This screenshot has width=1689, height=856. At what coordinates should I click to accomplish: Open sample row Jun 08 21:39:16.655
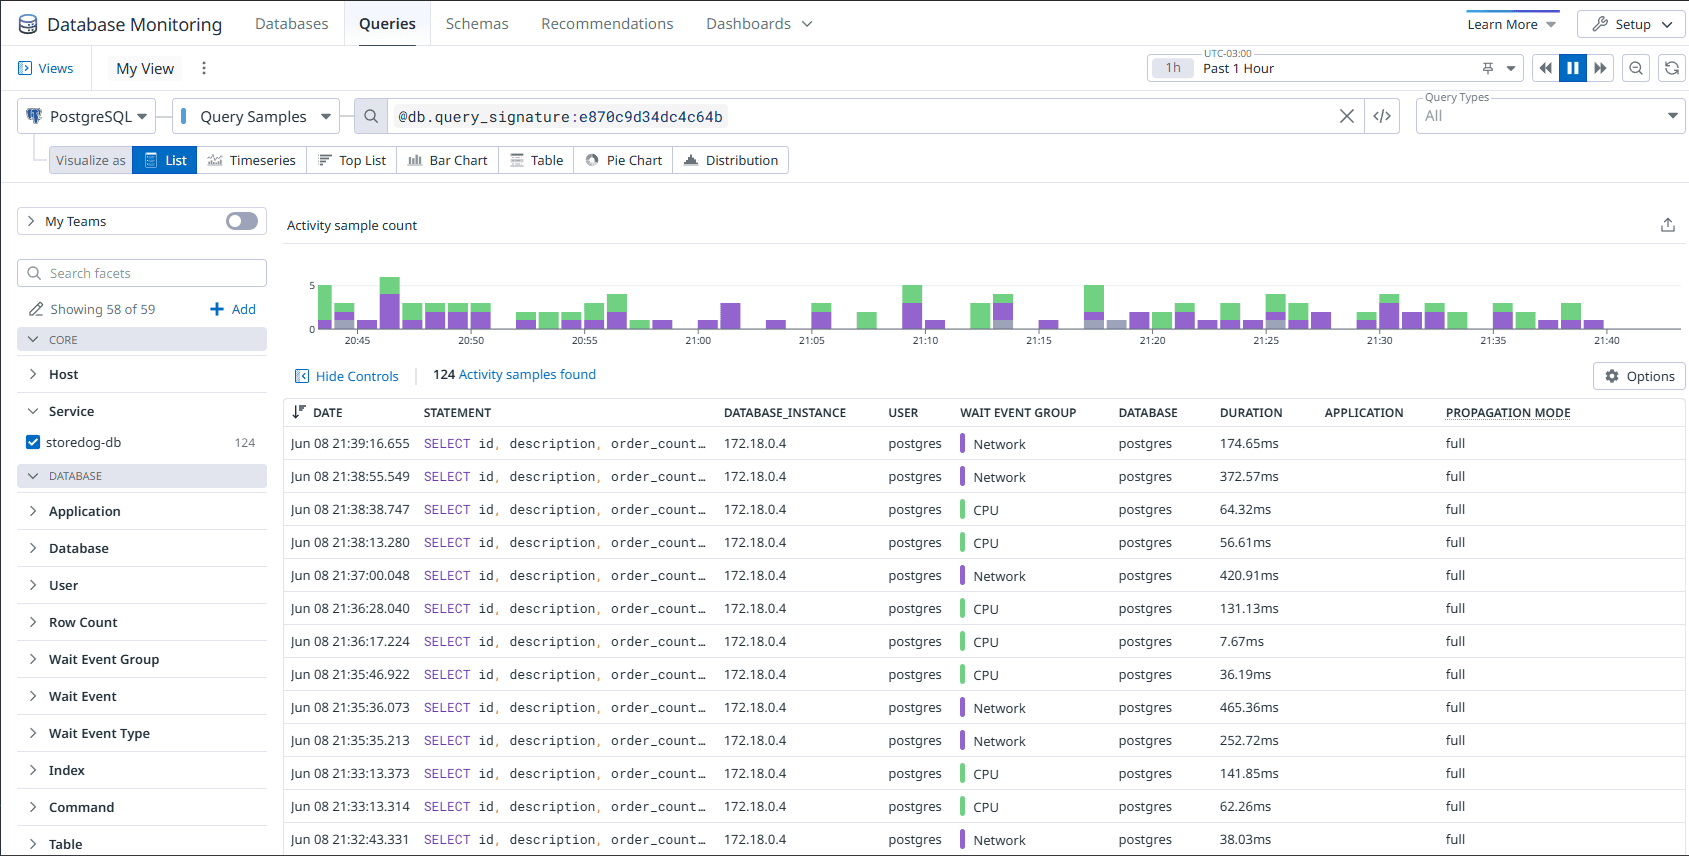coord(984,443)
